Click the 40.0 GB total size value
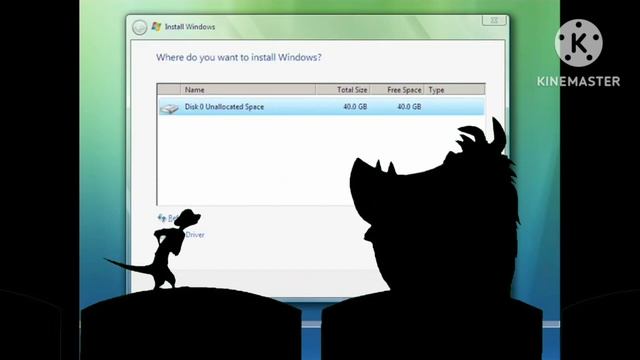 point(355,107)
